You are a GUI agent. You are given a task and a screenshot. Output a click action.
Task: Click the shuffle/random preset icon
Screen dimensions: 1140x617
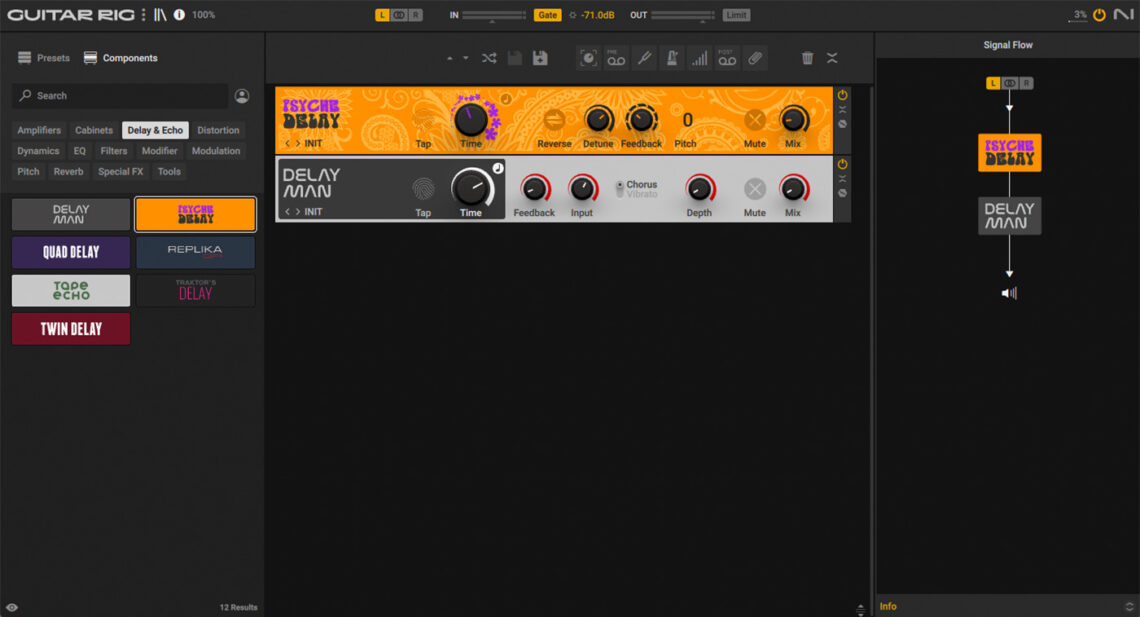(489, 57)
